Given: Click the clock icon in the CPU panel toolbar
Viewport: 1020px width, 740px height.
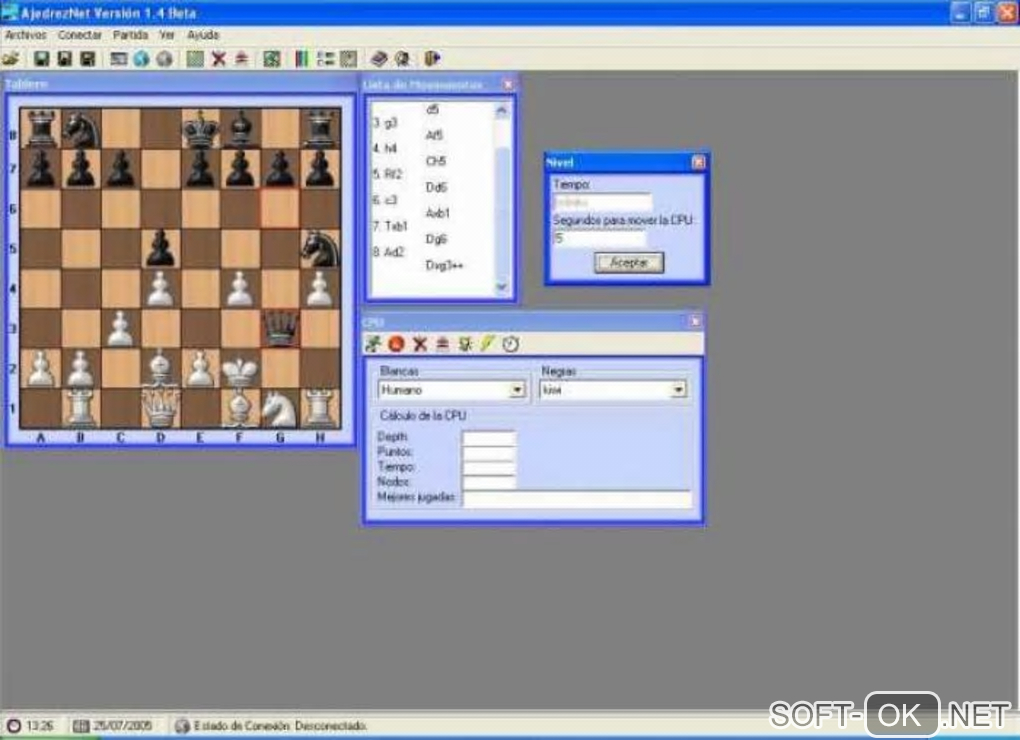Looking at the screenshot, I should point(511,344).
